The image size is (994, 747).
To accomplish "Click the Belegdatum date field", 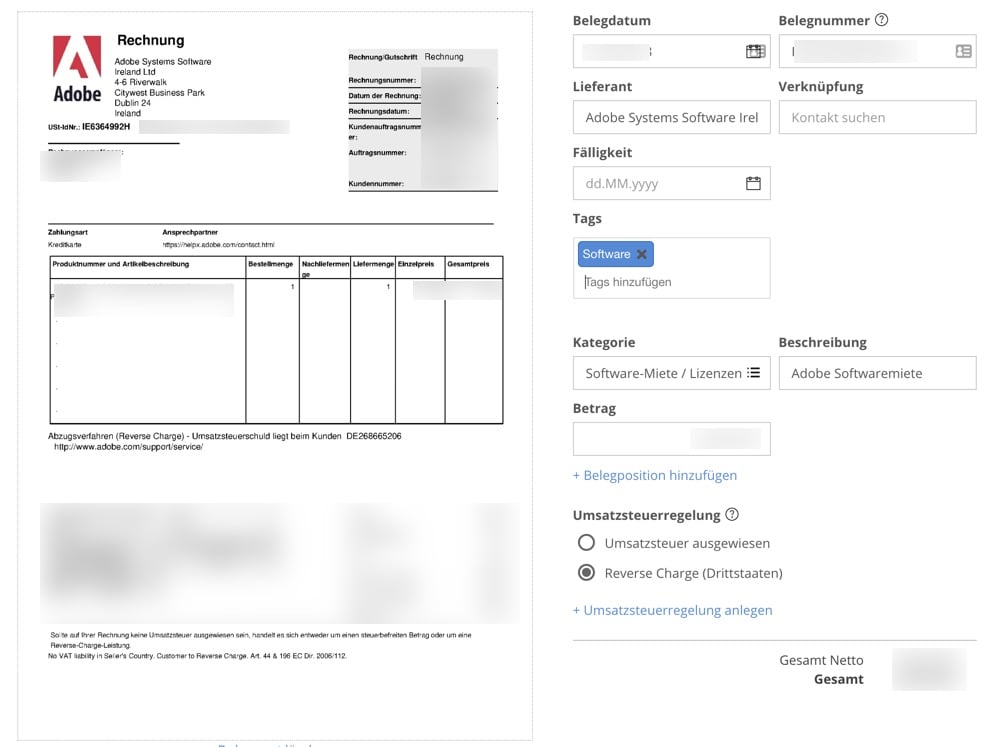I will pos(671,51).
